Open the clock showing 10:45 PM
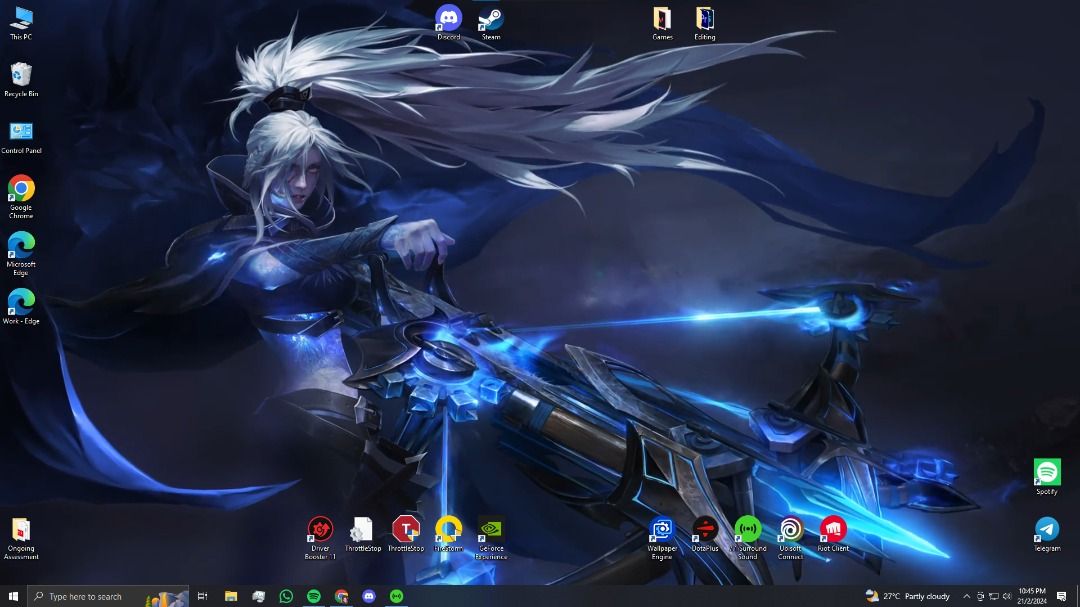This screenshot has width=1080, height=607. pyautogui.click(x=1032, y=596)
